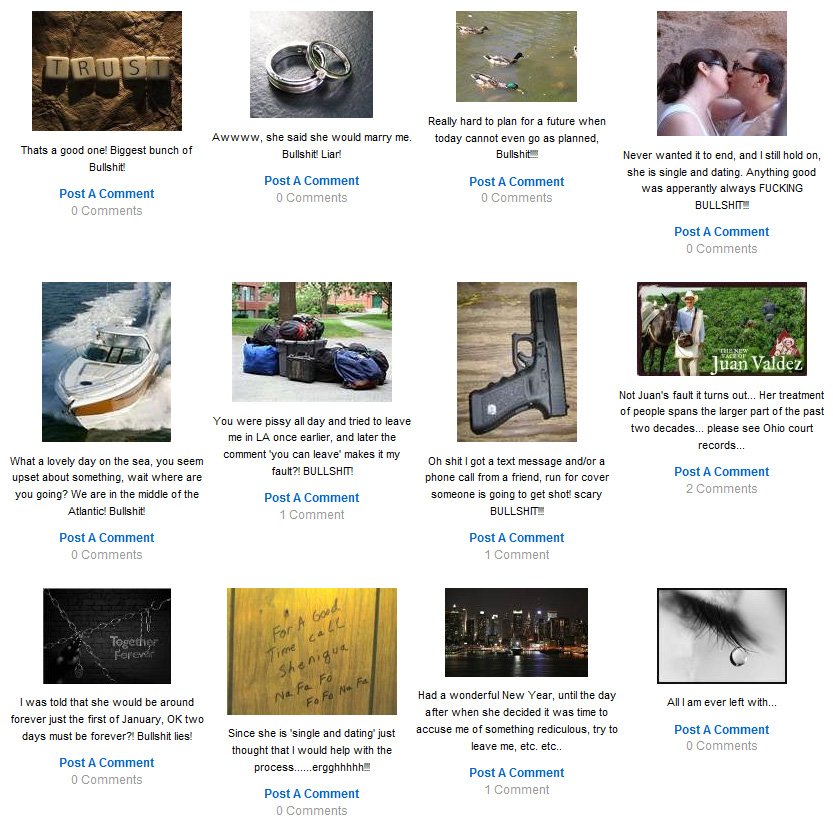Open the wedding rings photo

311,64
